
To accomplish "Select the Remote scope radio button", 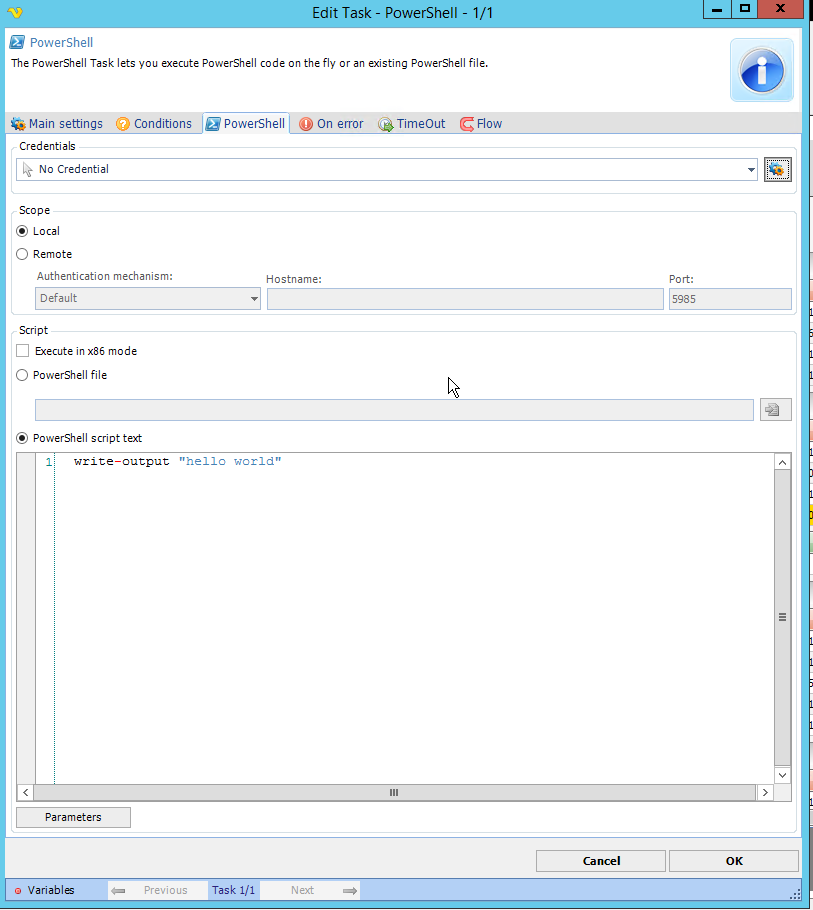I will click(23, 254).
